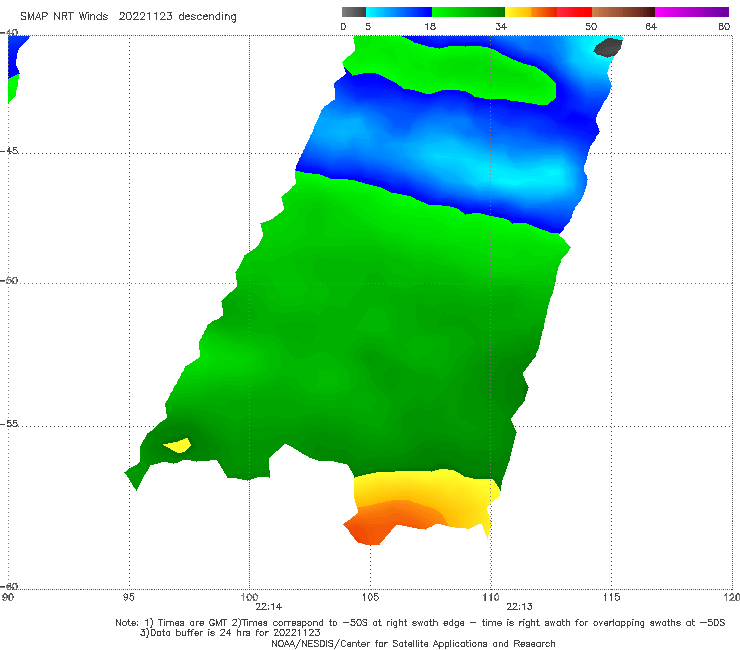Viewport: 740px width, 650px height.
Task: Click the color bar label '18'
Action: (x=430, y=26)
